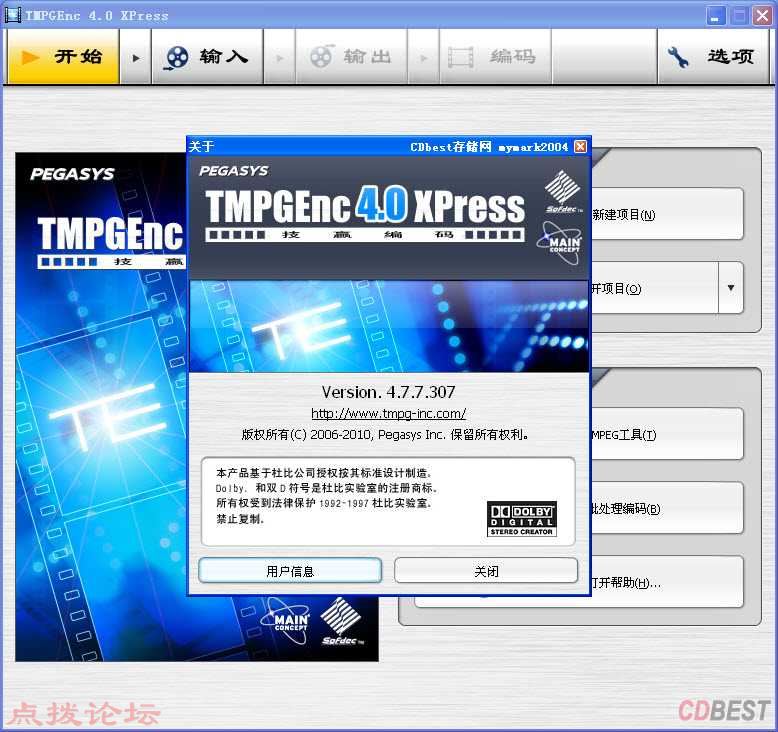Screen dimensions: 778x732
Task: Switch to the 输入 (Input) tab
Action: 207,57
